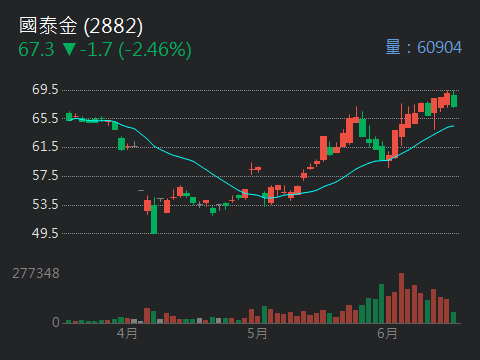Click the 57.5 price axis label
The height and width of the screenshot is (360, 480).
point(45,176)
